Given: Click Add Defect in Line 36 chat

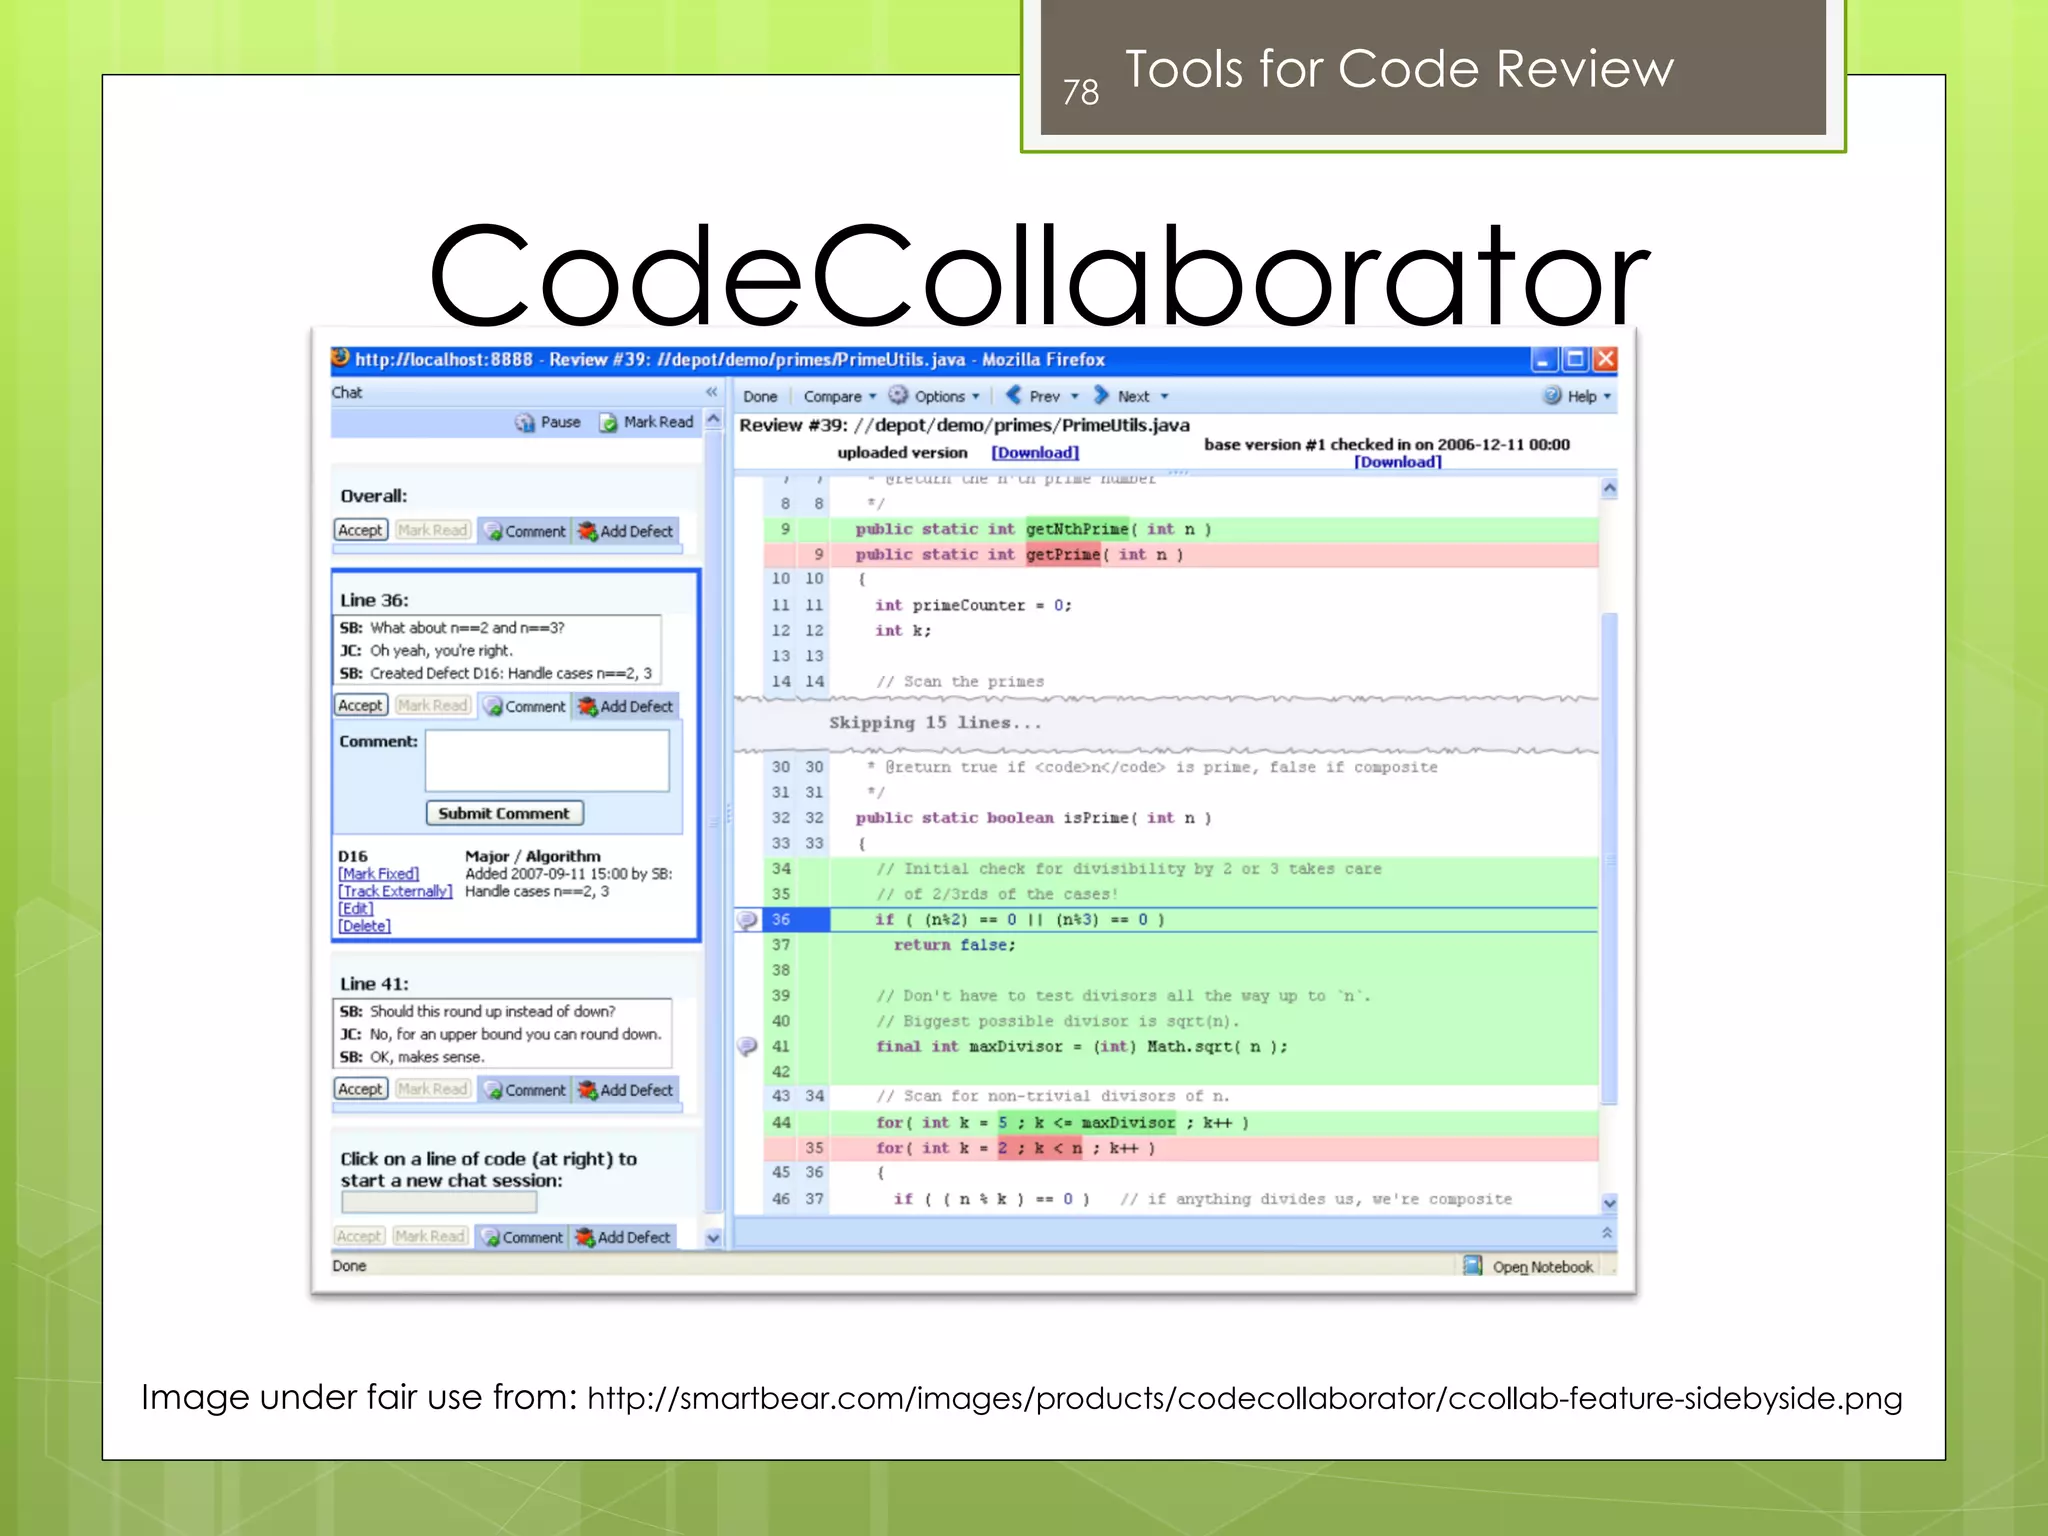Looking at the screenshot, I should (626, 706).
